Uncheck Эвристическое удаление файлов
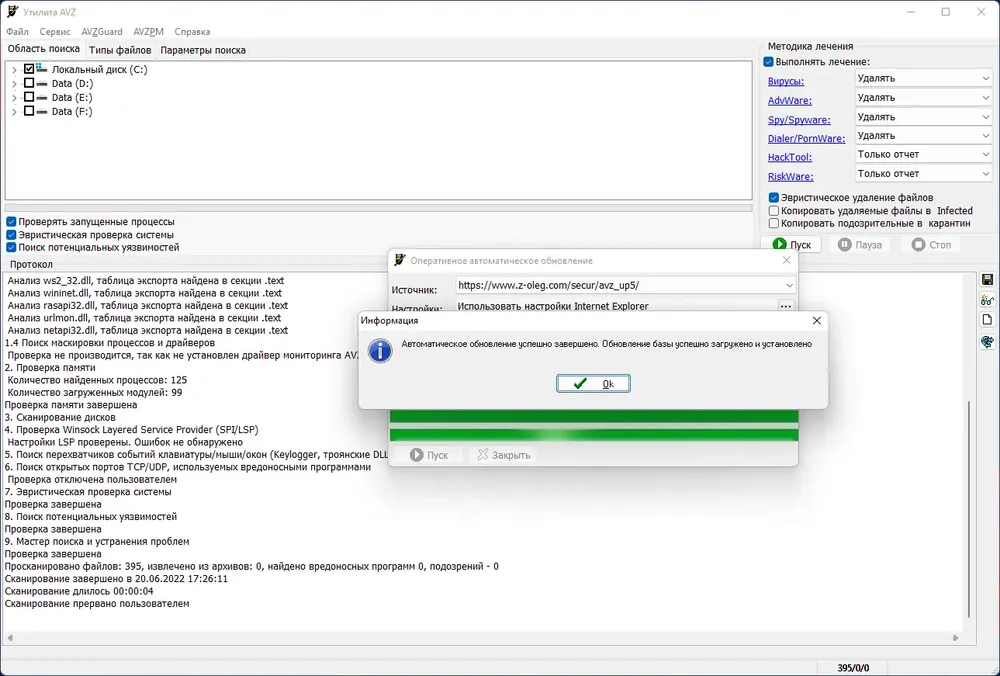This screenshot has height=676, width=1000. 774,198
